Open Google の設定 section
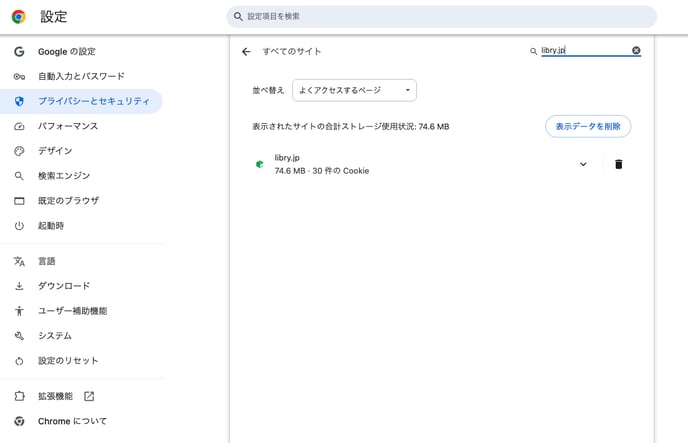 67,51
